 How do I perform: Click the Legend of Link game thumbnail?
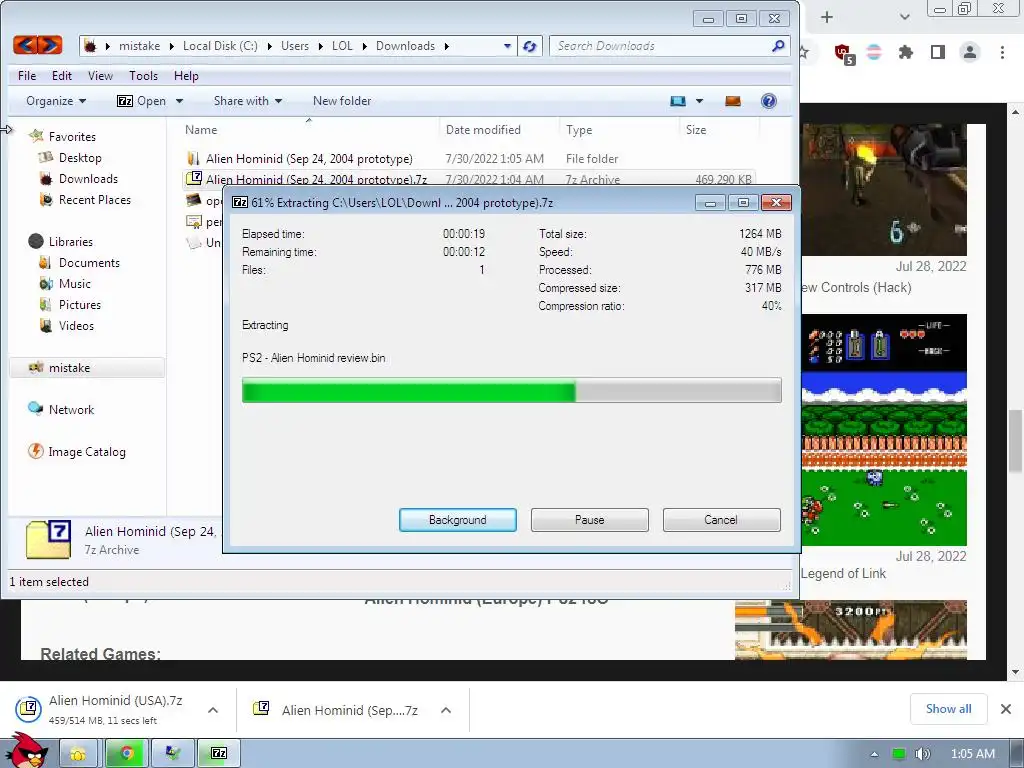tap(884, 430)
